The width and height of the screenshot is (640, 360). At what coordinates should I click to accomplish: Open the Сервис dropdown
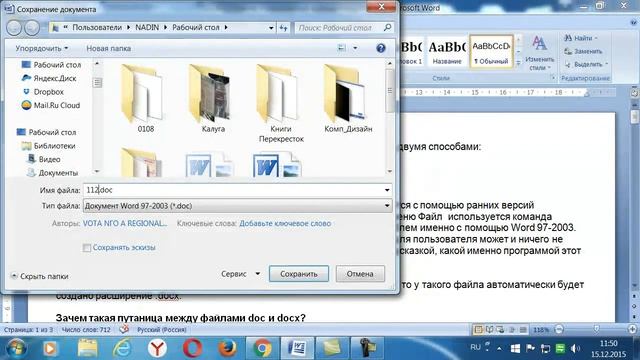[x=240, y=274]
